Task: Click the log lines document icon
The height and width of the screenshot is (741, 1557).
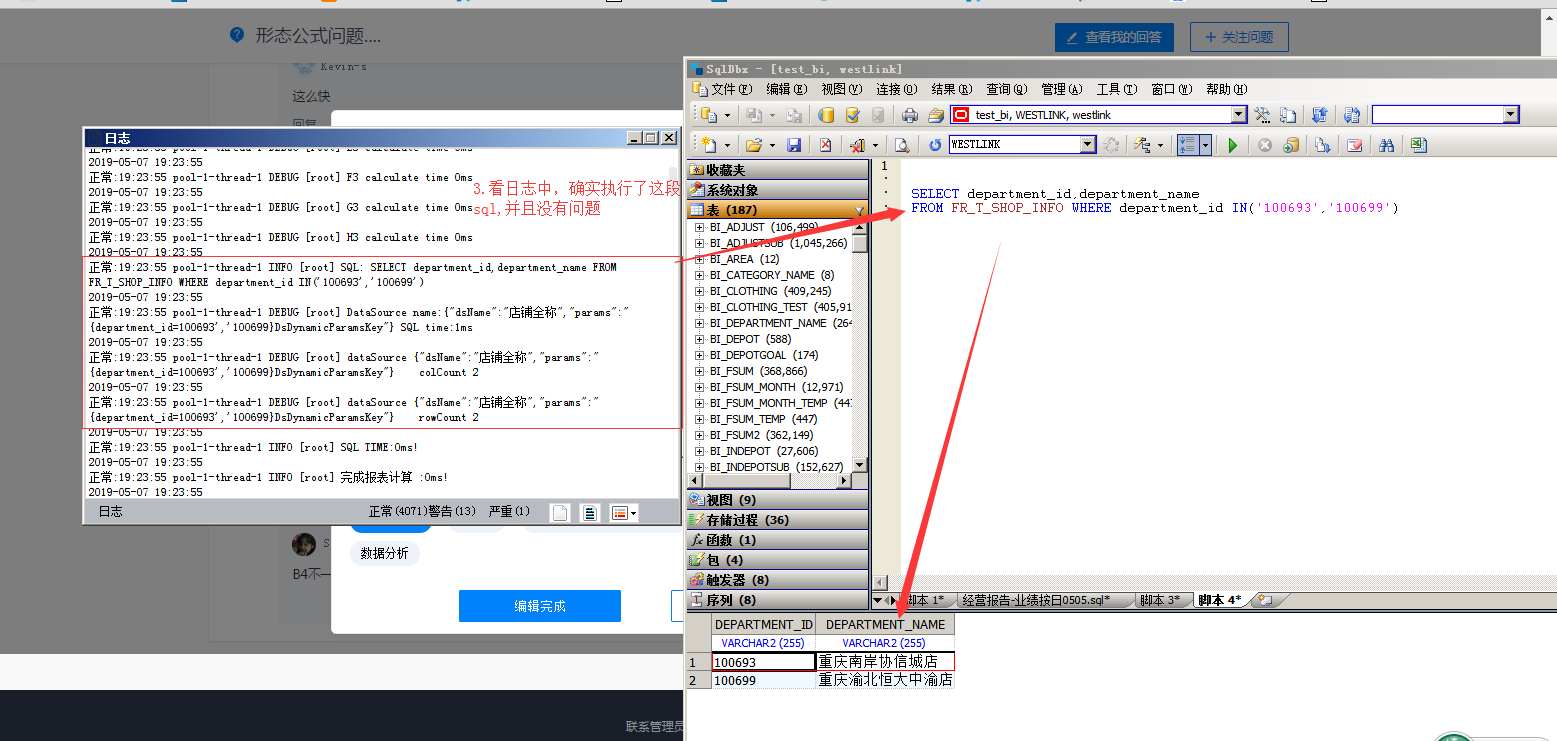Action: coord(591,512)
